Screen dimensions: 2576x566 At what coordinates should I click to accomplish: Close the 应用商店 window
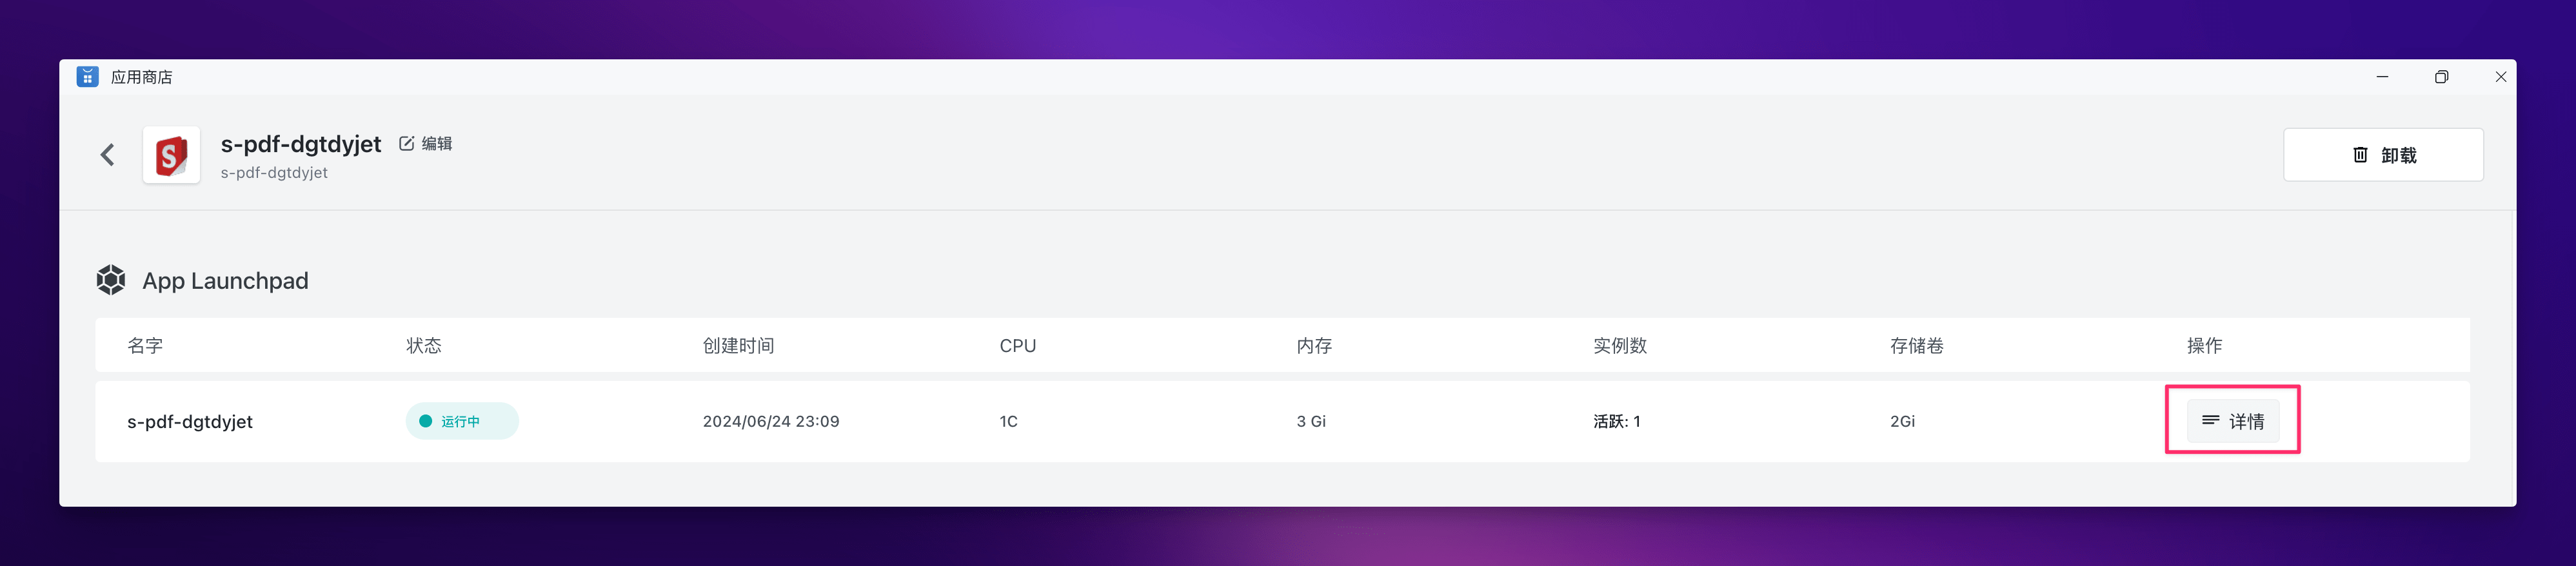click(x=2500, y=77)
